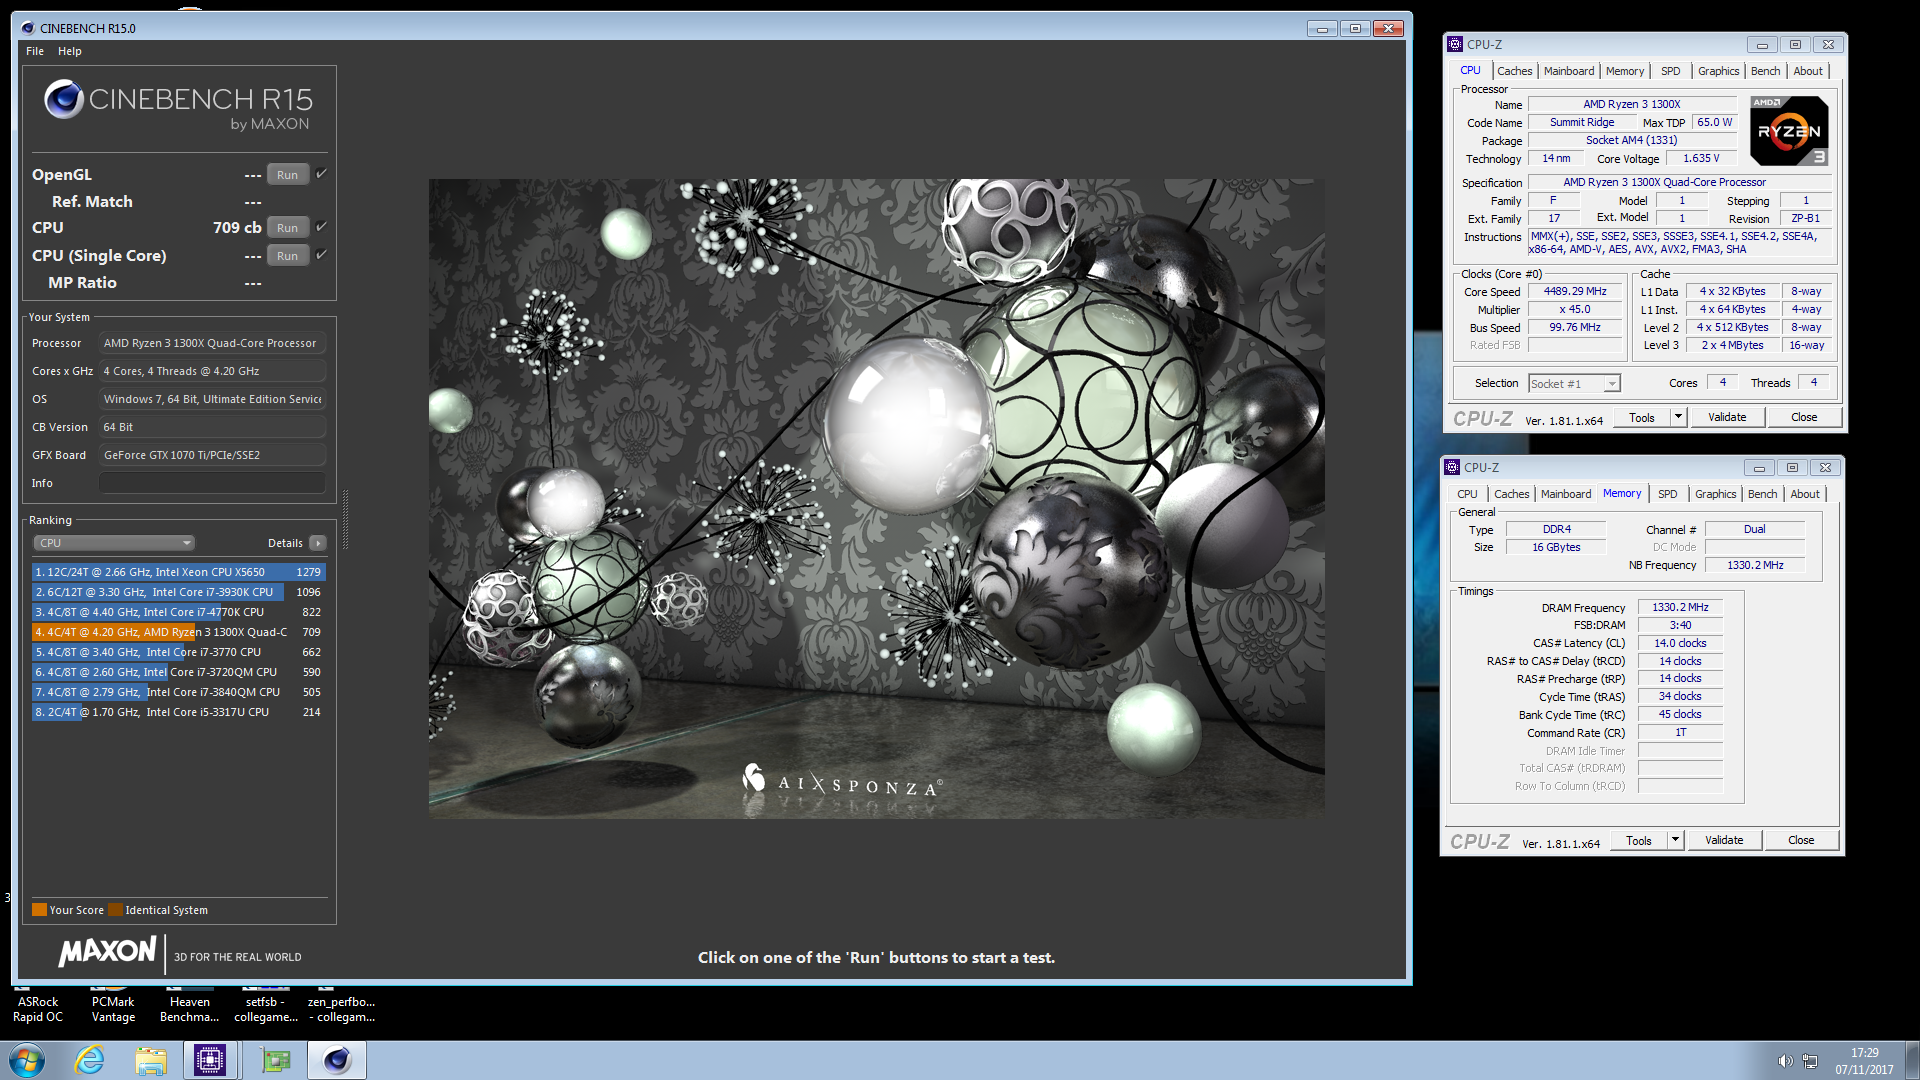This screenshot has width=1920, height=1080.
Task: Open the Ranking CPU dropdown
Action: [x=114, y=543]
